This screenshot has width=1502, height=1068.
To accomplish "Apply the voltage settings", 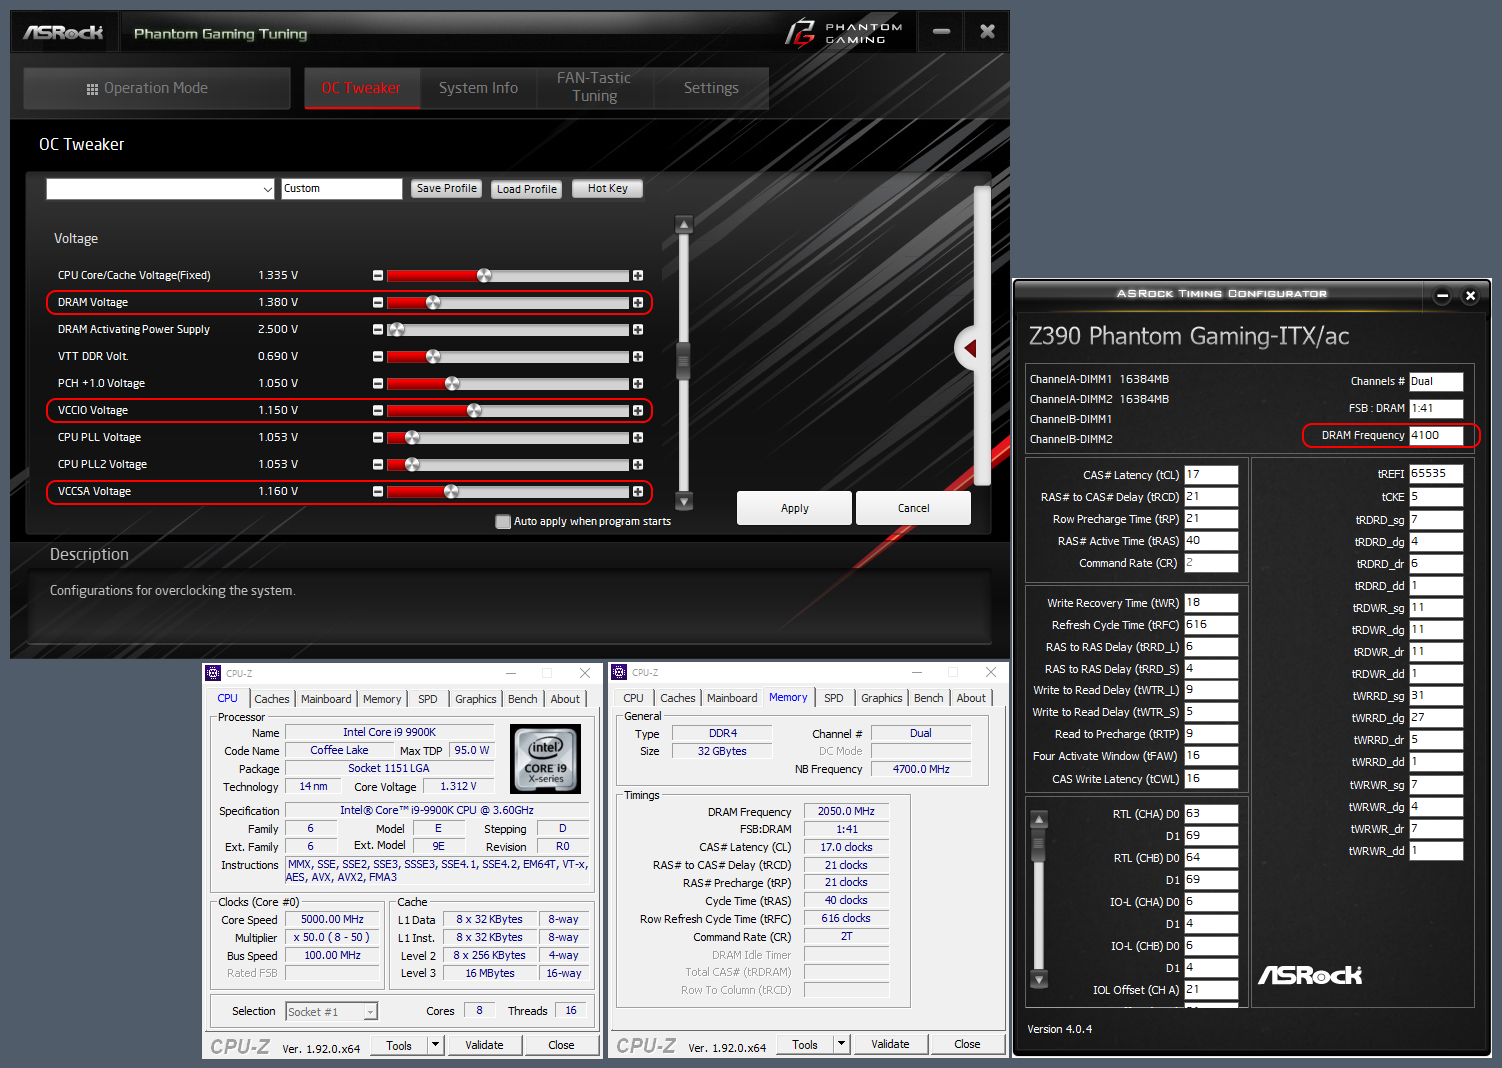I will [795, 508].
